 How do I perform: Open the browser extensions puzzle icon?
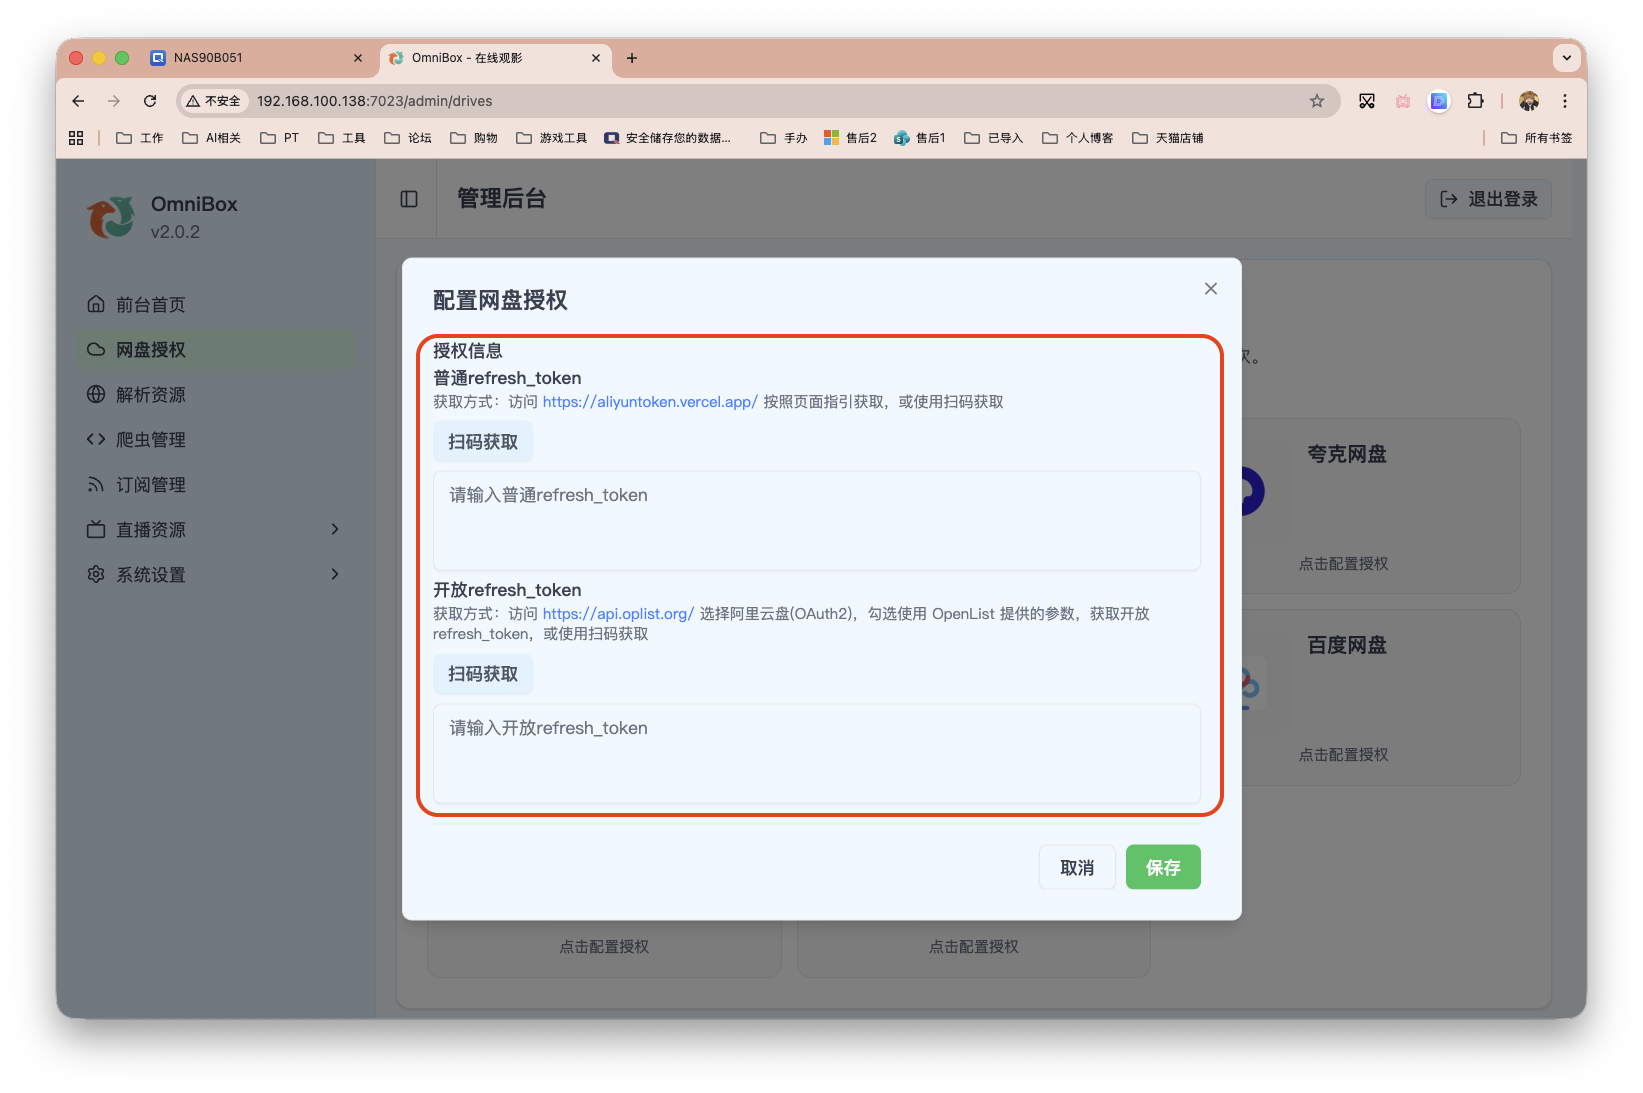pyautogui.click(x=1474, y=101)
